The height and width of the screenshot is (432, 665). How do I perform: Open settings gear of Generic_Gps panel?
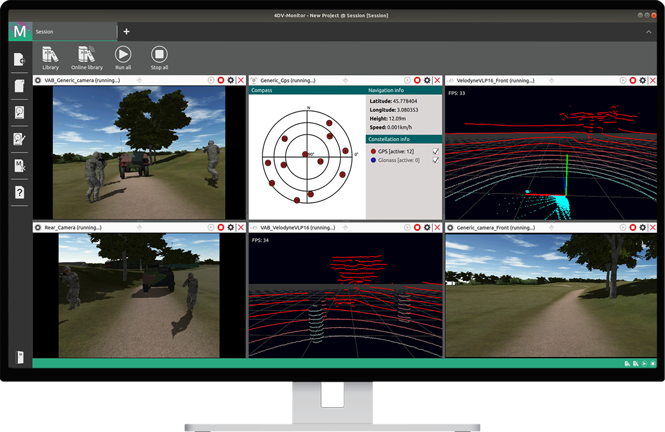[x=427, y=80]
